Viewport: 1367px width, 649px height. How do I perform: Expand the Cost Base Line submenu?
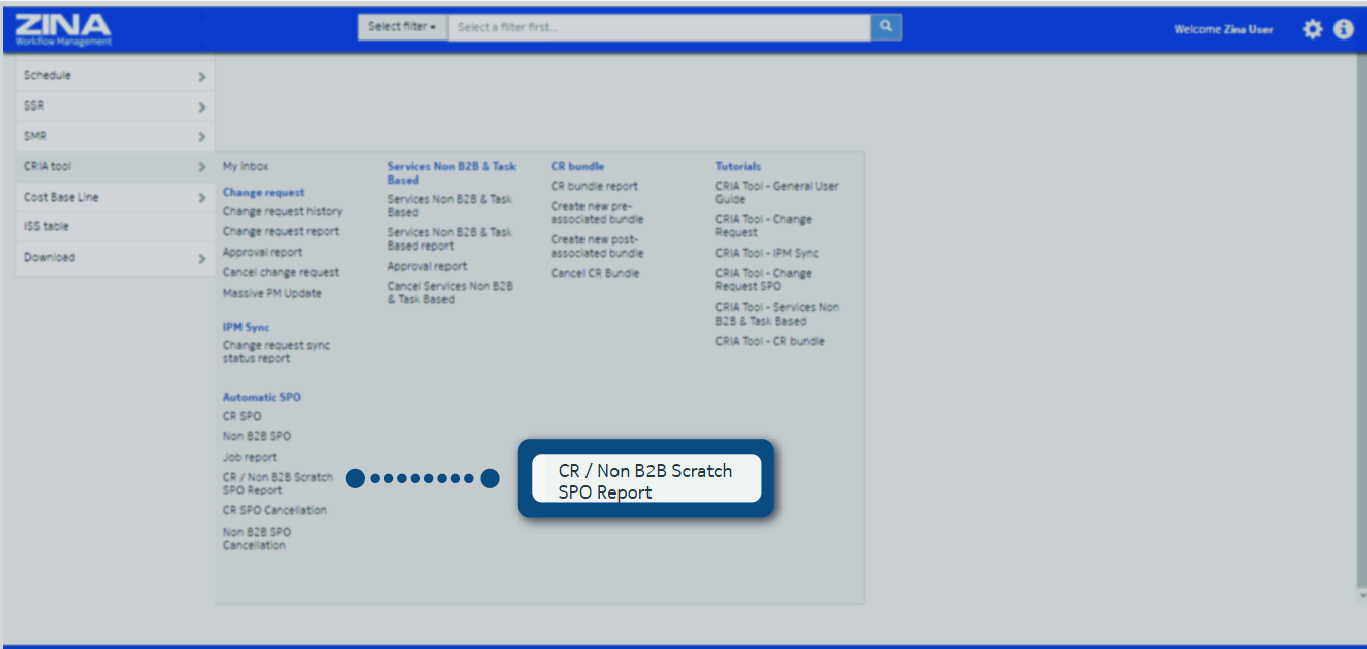pos(201,198)
